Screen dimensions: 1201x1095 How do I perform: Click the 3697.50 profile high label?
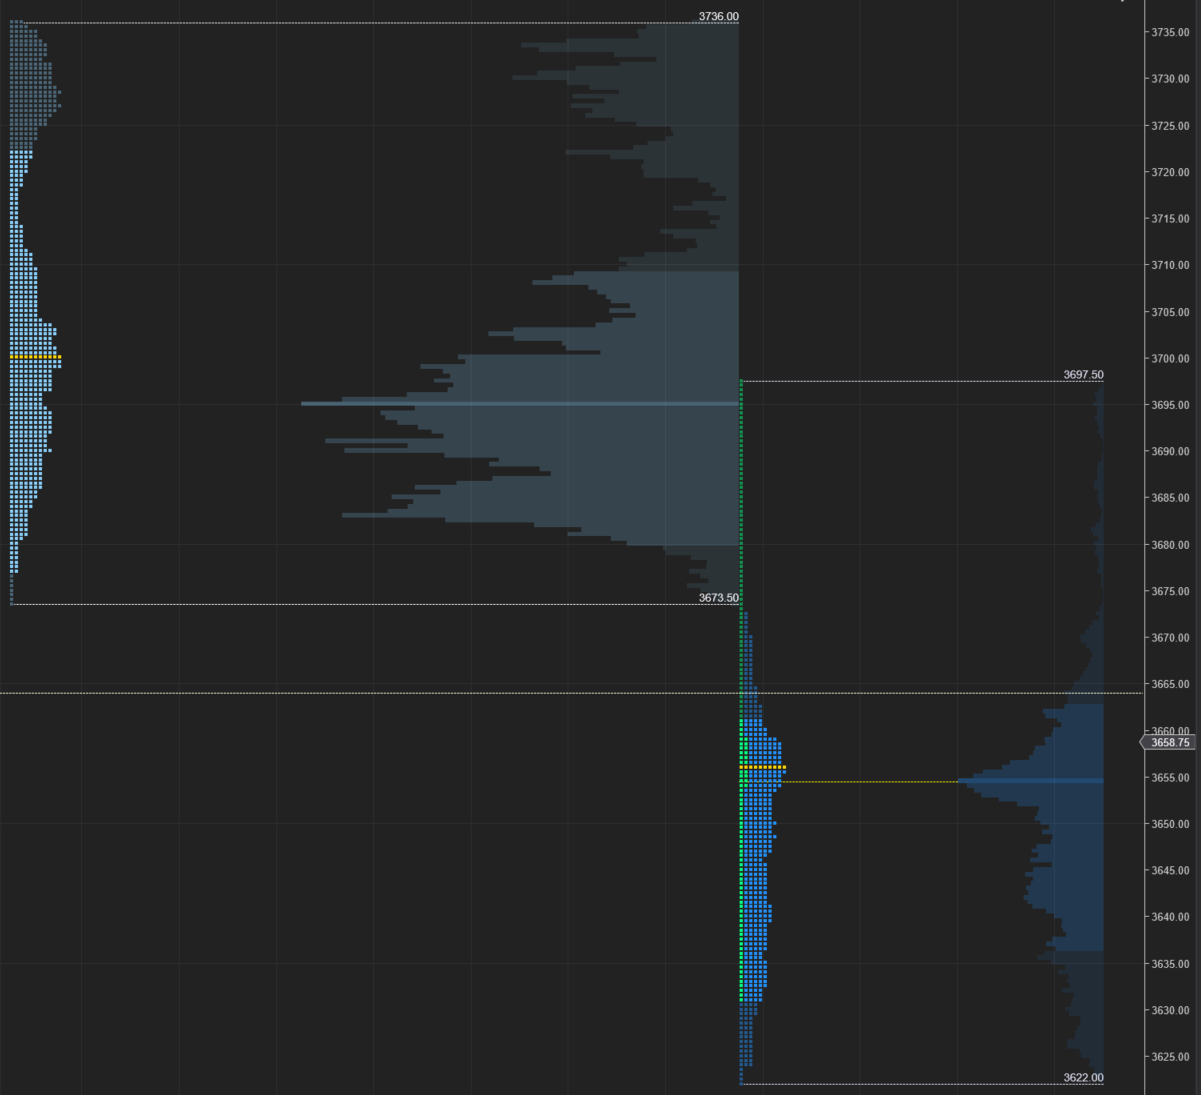(1083, 375)
